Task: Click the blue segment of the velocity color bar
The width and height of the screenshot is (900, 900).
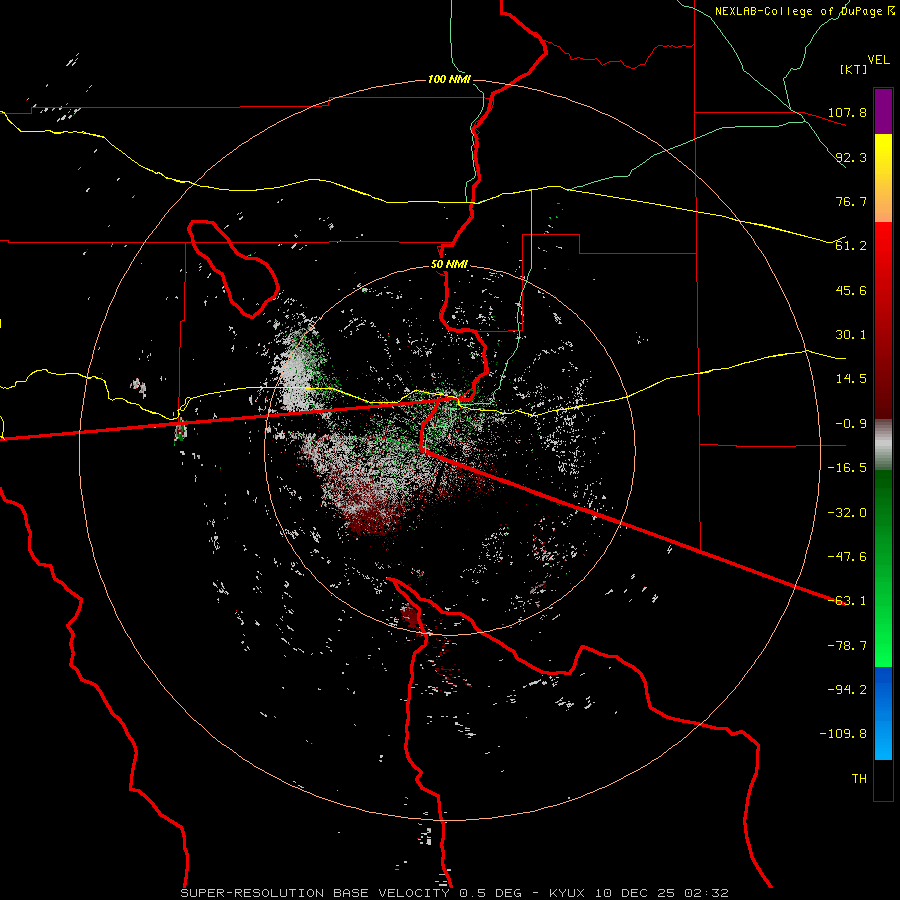Action: [x=883, y=713]
